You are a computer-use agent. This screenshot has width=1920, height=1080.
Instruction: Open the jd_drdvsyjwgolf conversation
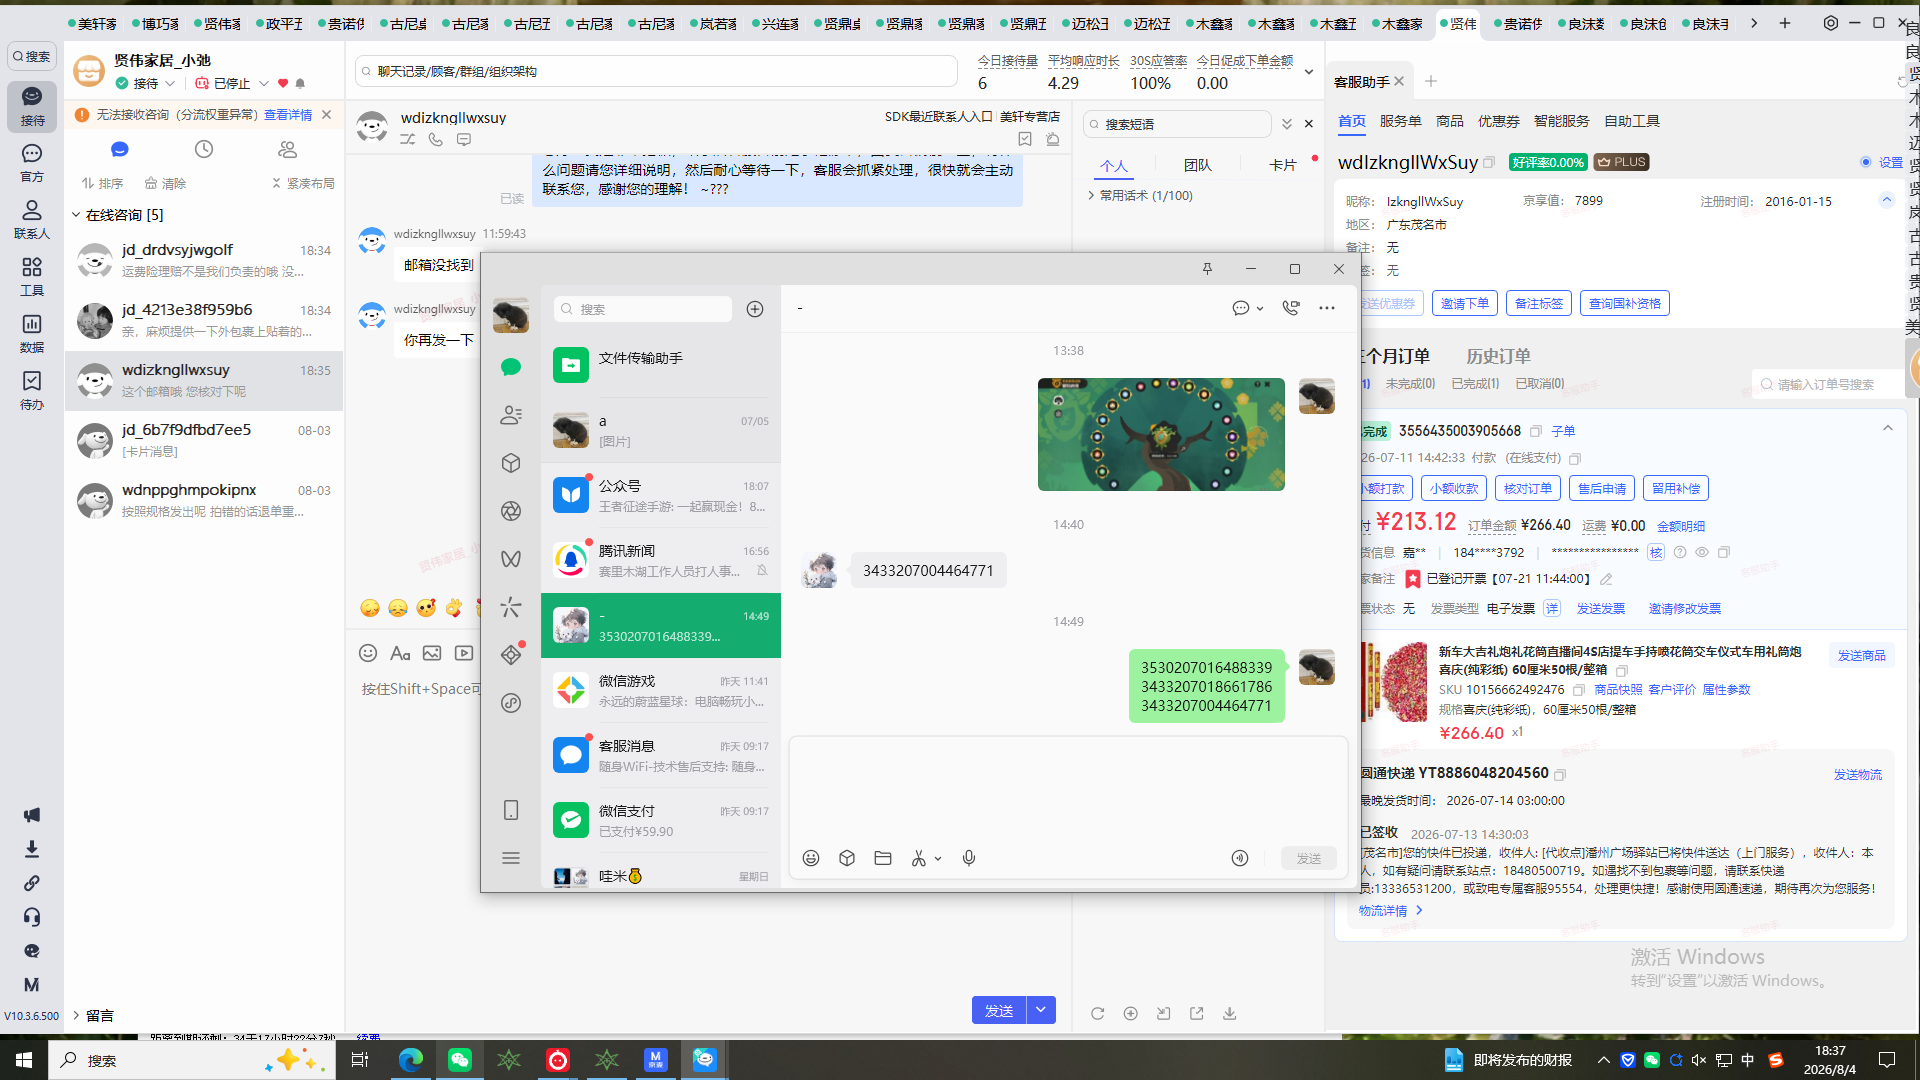pyautogui.click(x=204, y=260)
